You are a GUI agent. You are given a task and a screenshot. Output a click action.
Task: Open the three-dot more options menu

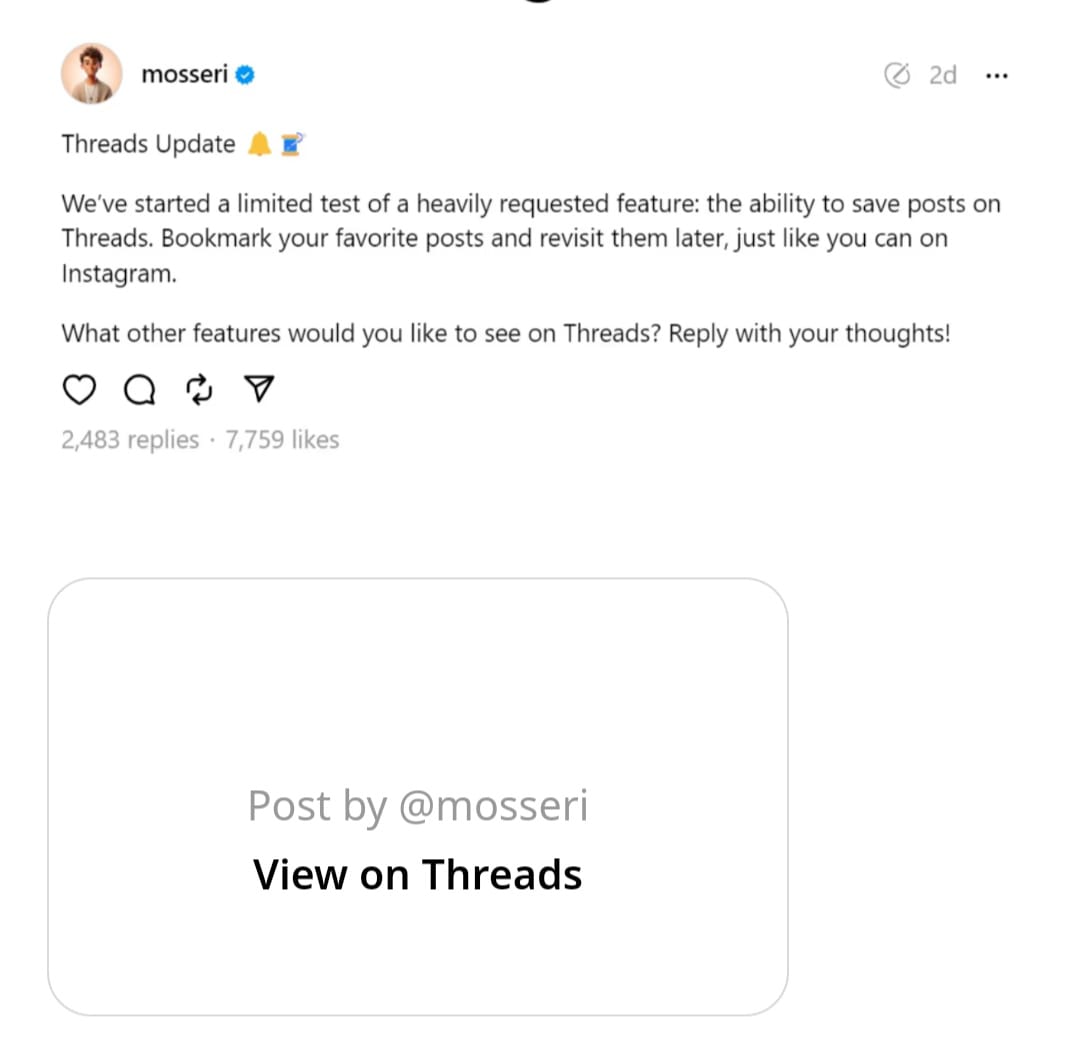[x=996, y=76]
